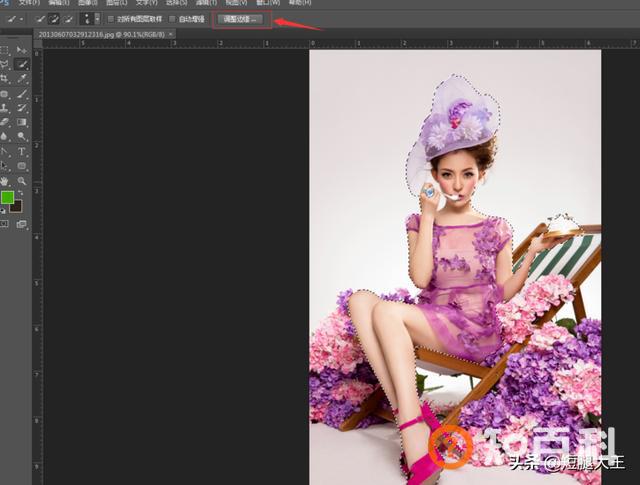Select the Zoom tool
640x485 pixels.
(x=22, y=181)
